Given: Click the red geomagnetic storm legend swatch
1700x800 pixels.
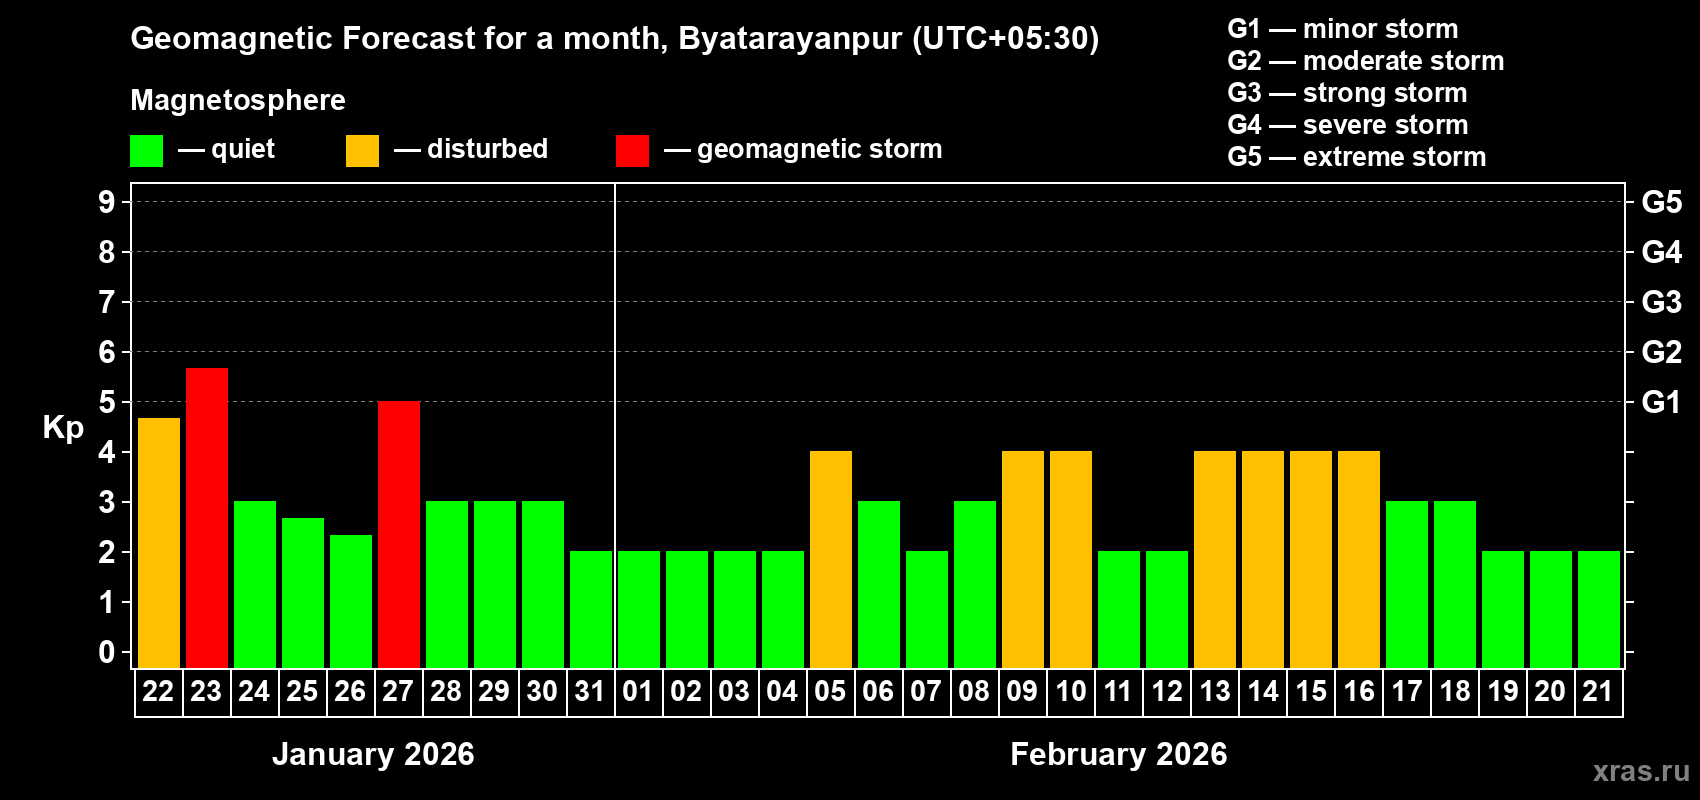Looking at the screenshot, I should coord(633,151).
